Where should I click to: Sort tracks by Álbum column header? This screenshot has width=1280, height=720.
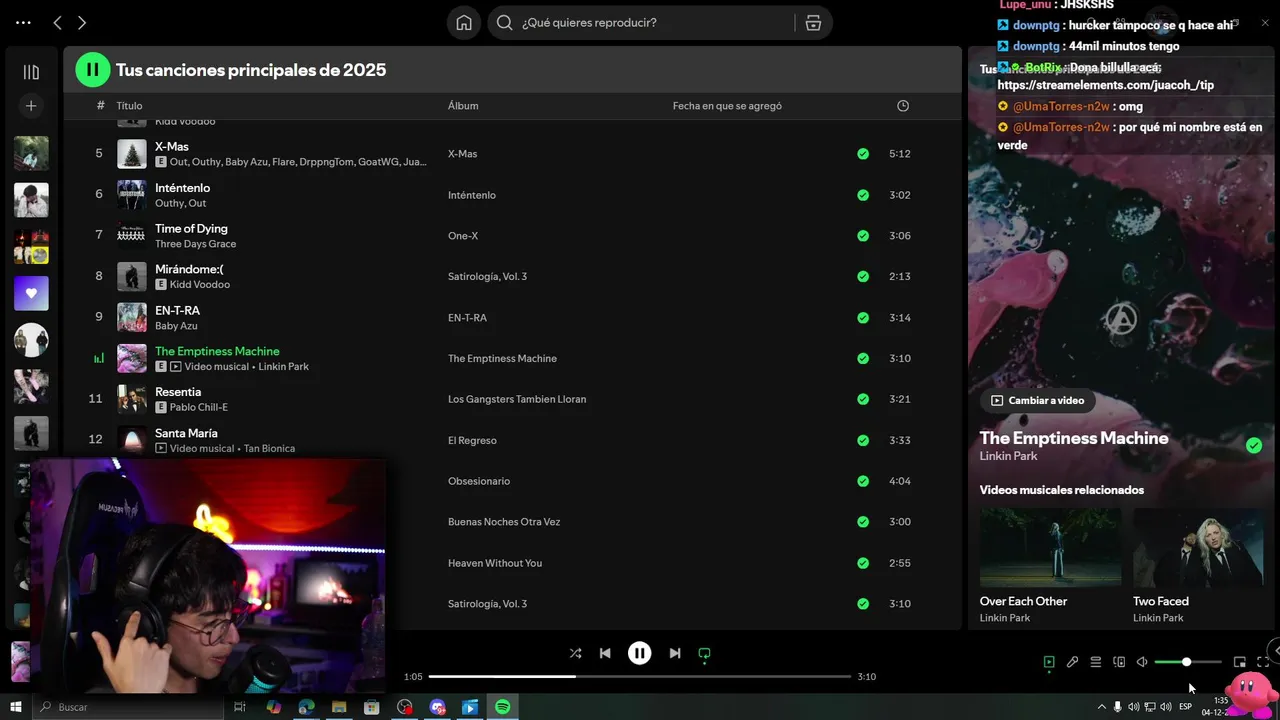463,106
